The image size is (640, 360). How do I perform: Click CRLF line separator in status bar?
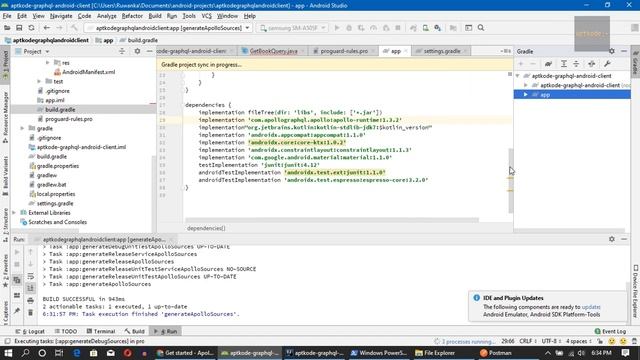click(x=528, y=341)
